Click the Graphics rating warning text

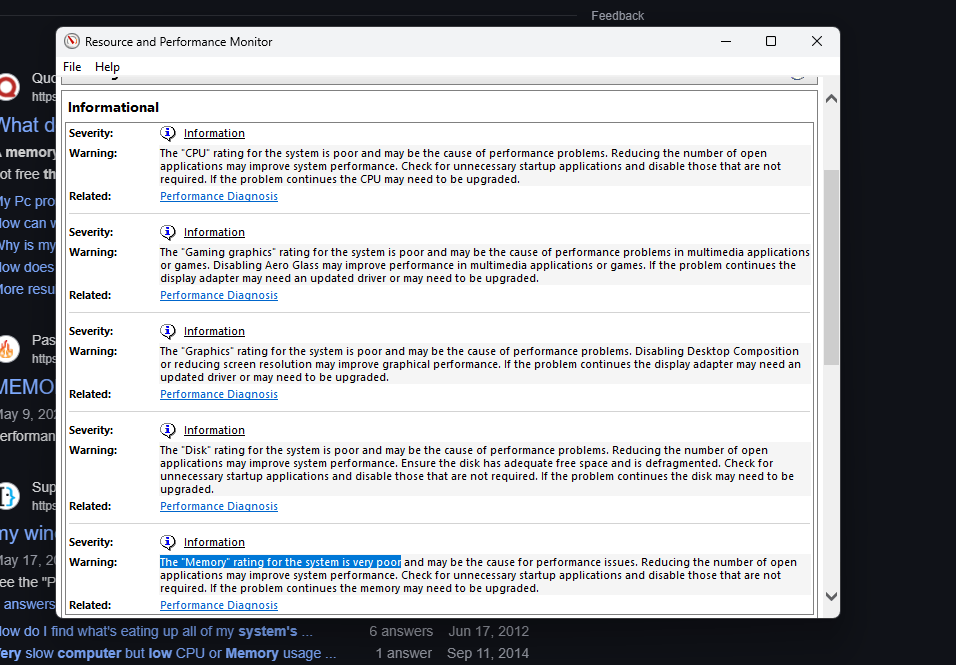pyautogui.click(x=480, y=364)
